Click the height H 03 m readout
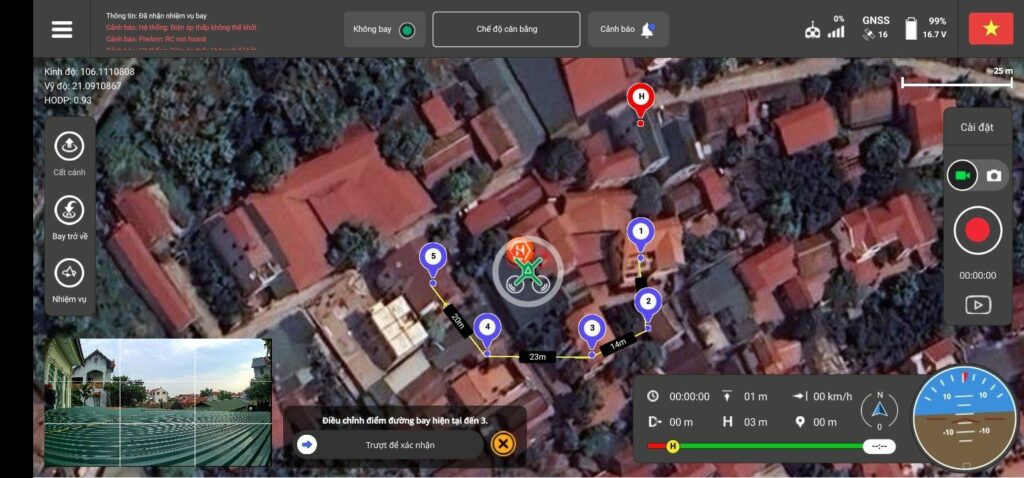 tap(744, 422)
